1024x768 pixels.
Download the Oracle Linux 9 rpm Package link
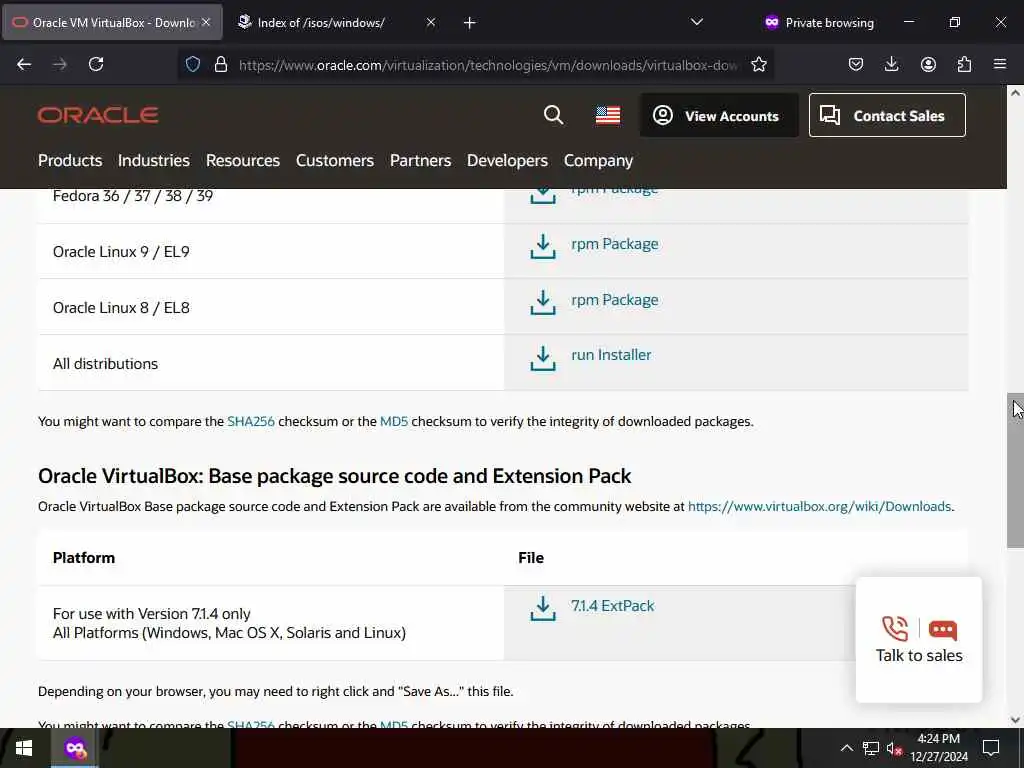[615, 244]
